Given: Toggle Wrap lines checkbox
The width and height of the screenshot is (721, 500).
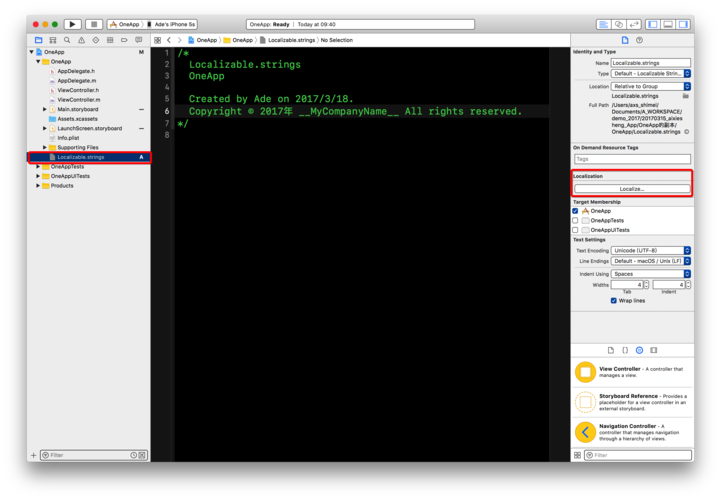Looking at the screenshot, I should [x=613, y=300].
